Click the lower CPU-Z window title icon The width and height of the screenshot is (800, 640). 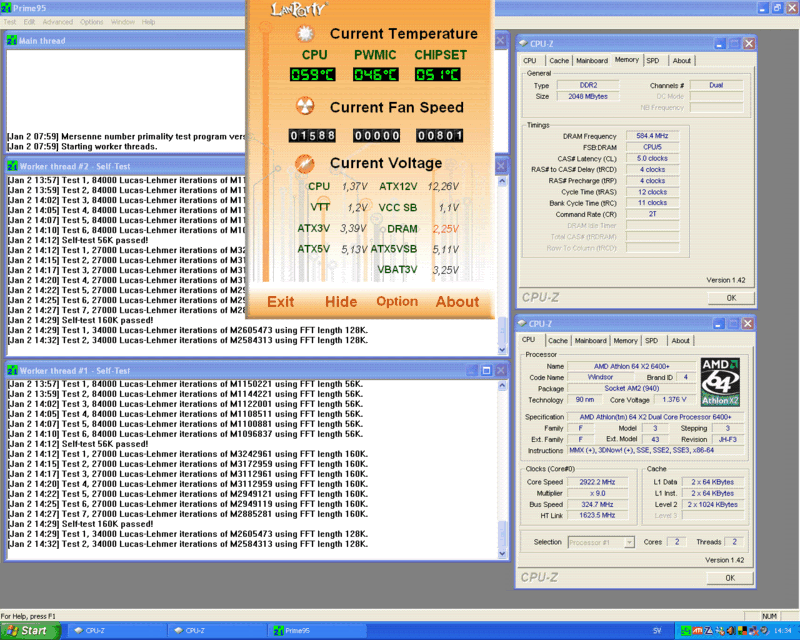[x=522, y=324]
